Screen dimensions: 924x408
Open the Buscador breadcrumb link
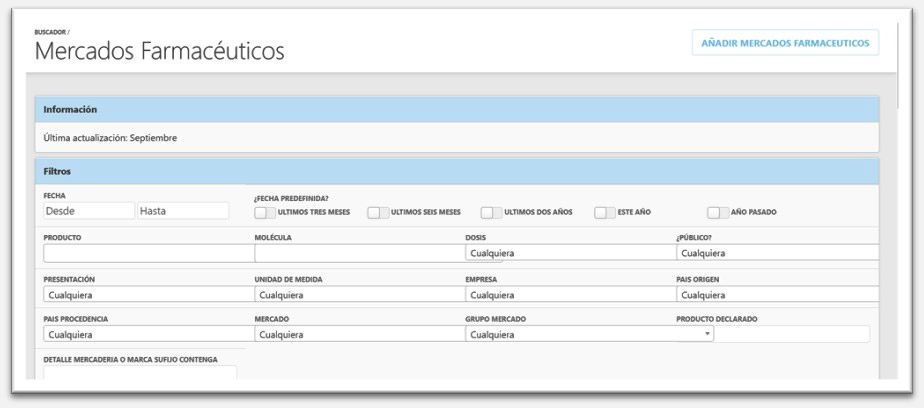(x=50, y=32)
